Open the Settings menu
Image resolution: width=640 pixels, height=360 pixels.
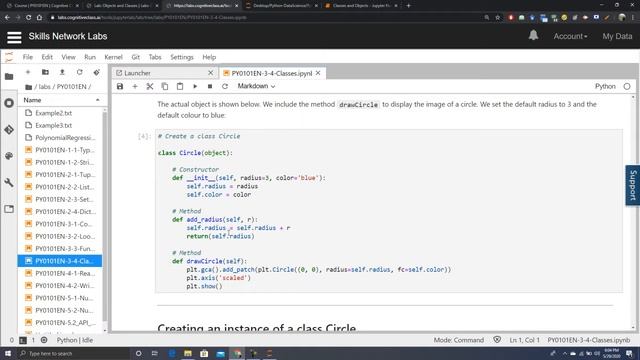[x=182, y=57]
